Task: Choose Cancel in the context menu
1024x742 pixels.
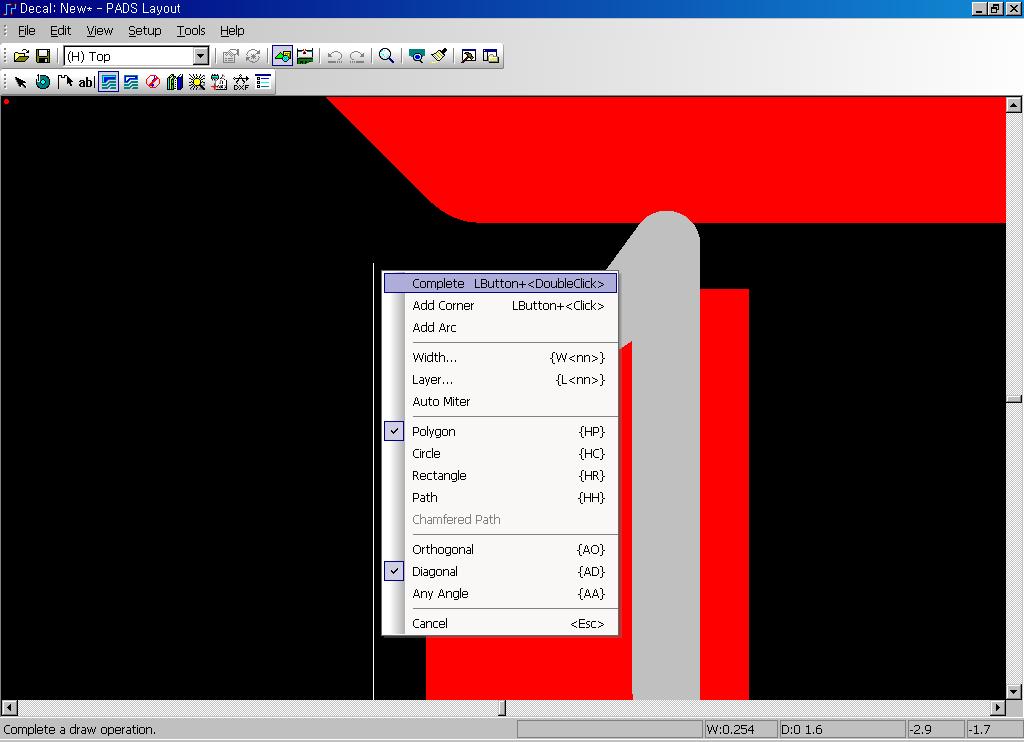Action: tap(500, 624)
